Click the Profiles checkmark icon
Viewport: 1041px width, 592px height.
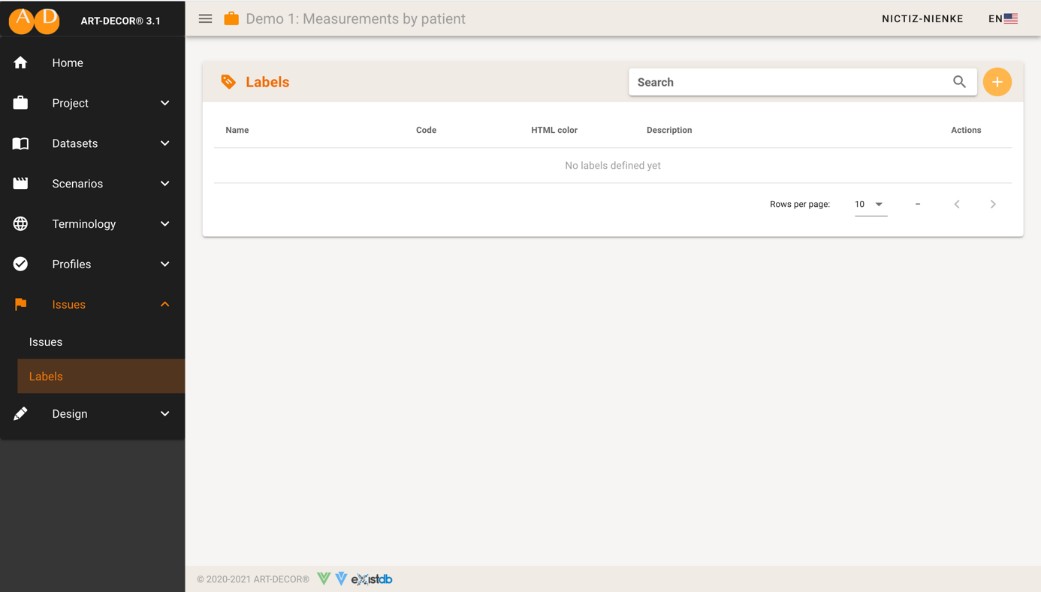20,264
